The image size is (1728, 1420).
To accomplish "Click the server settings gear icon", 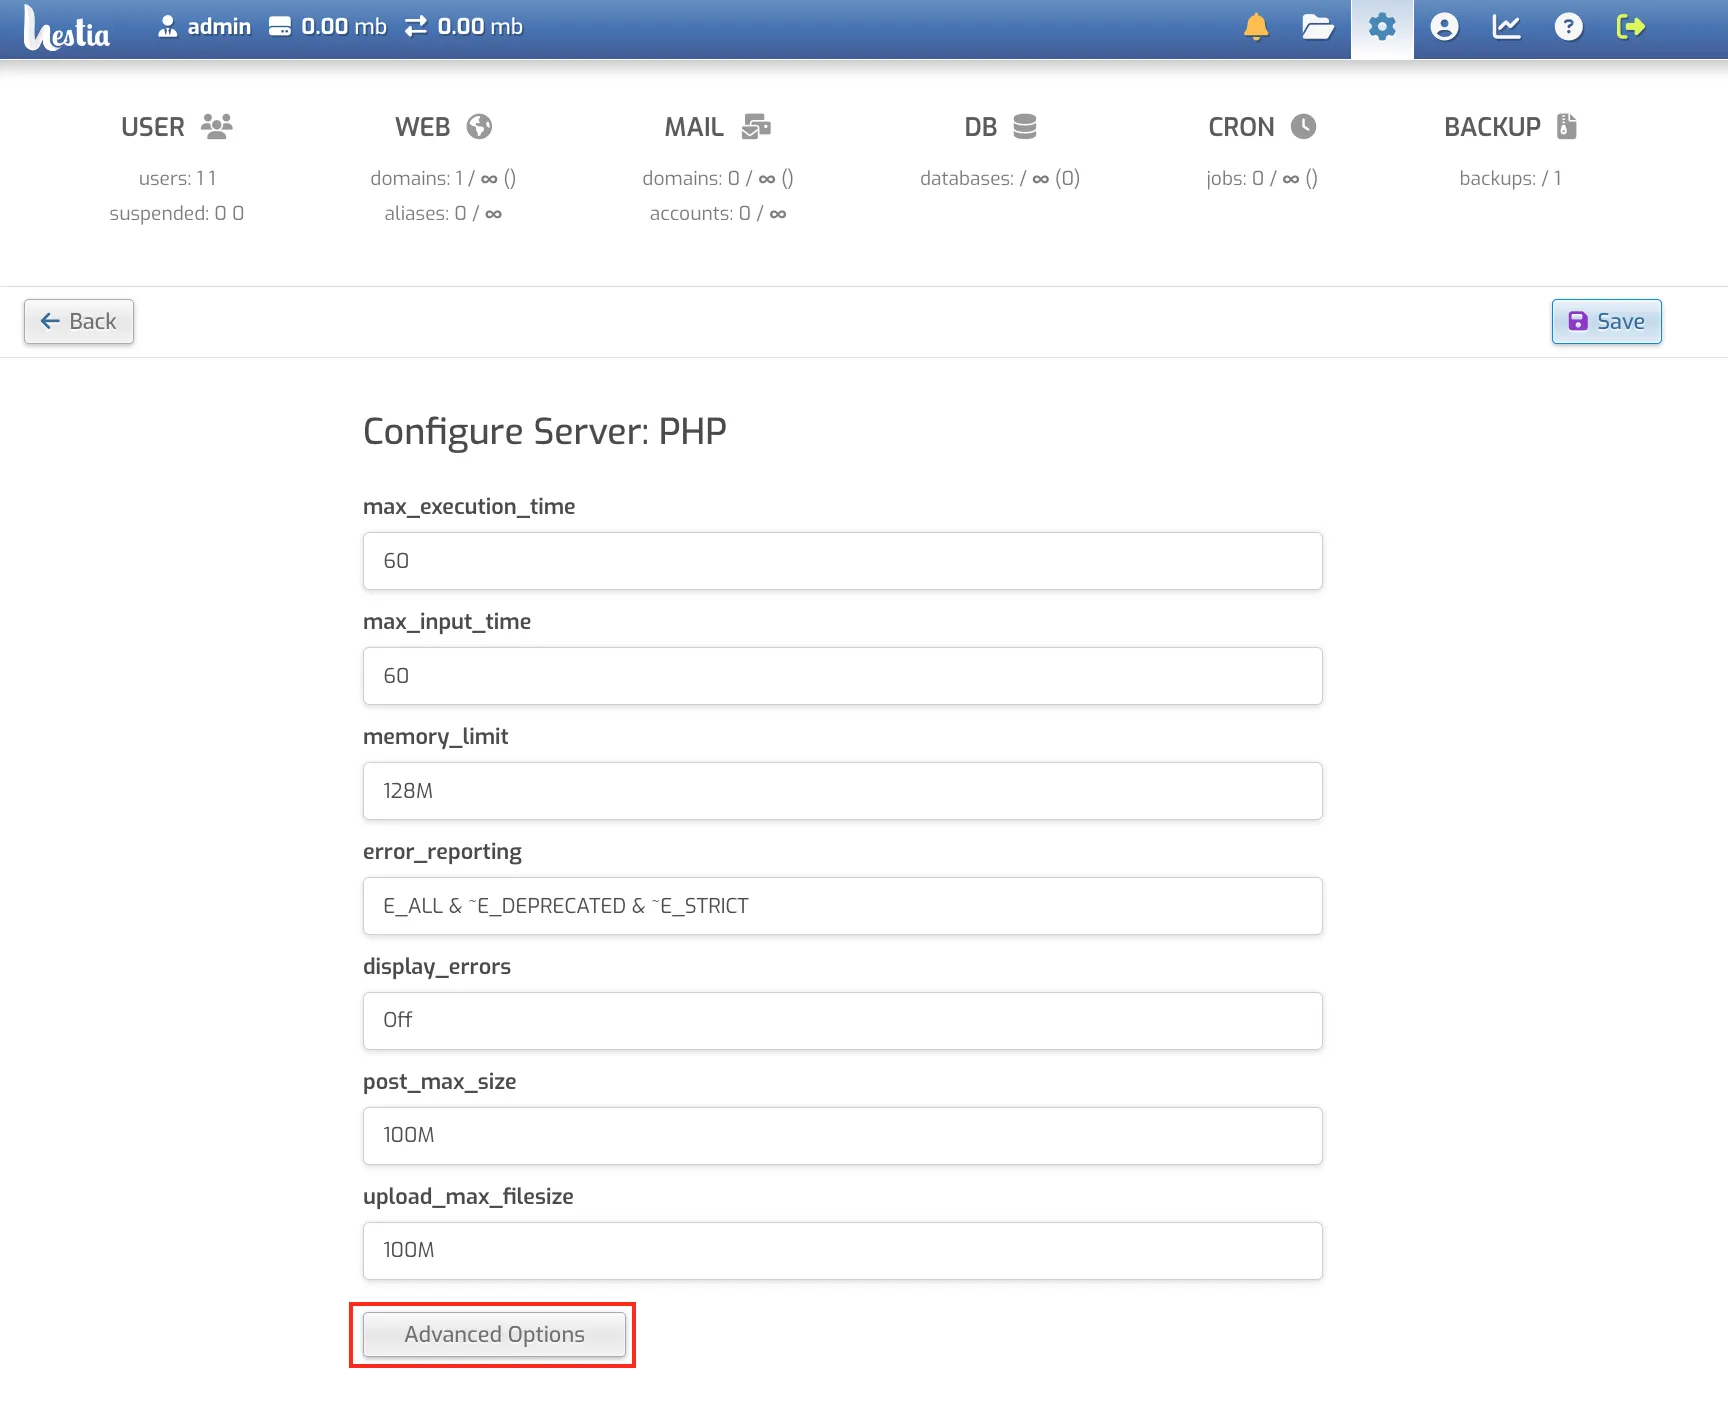I will (x=1382, y=27).
